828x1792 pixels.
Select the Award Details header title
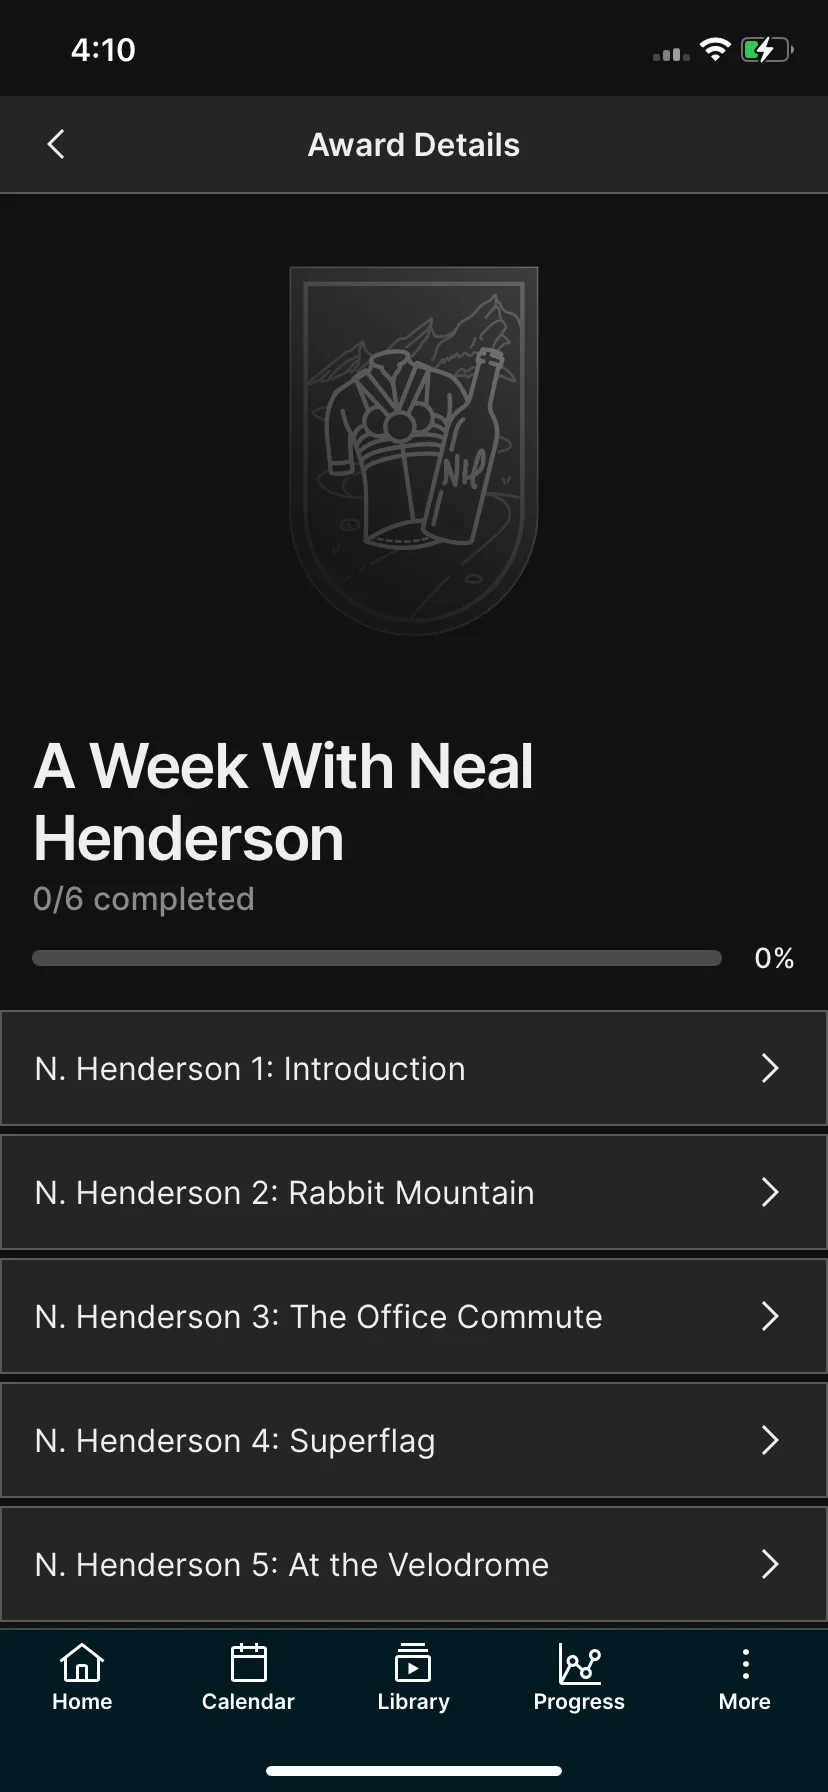[414, 145]
